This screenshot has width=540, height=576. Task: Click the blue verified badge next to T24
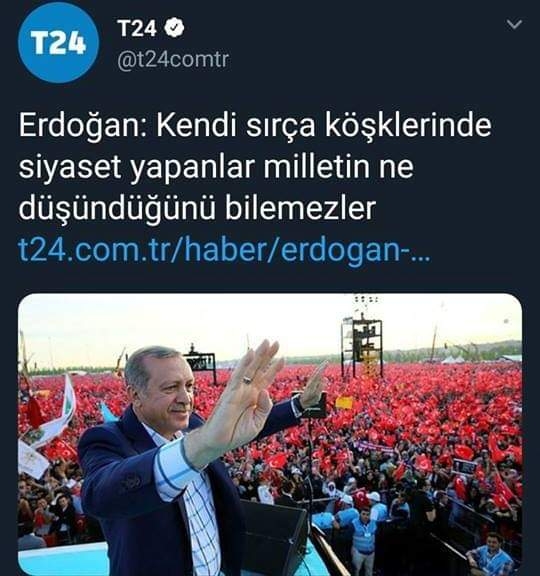point(174,28)
